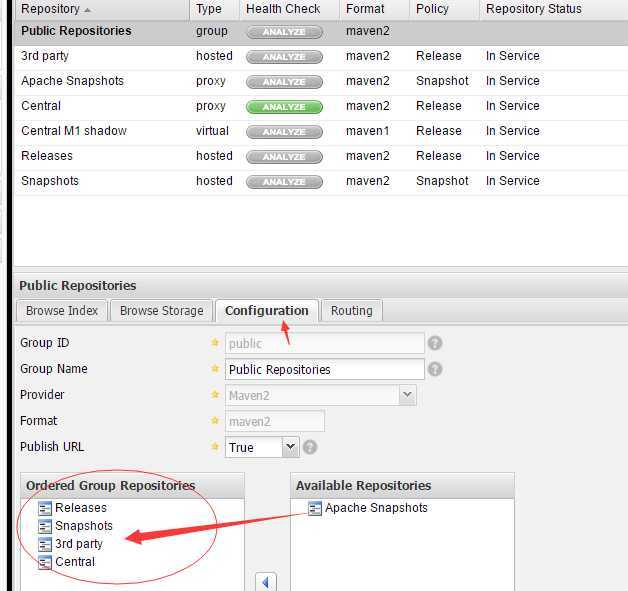
Task: Click the 'virtual' type cell
Action: (x=212, y=131)
